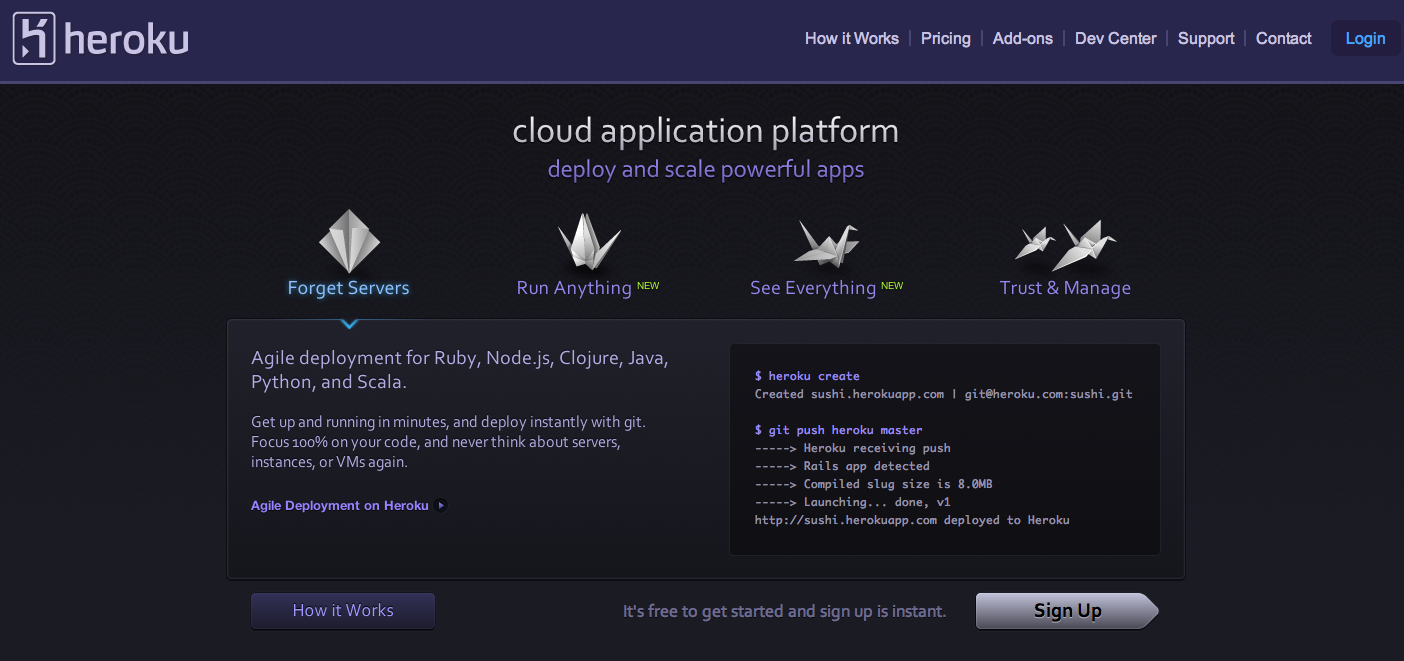Expand the blue pointer under Forget Servers
Screen dimensions: 1404x661
click(x=349, y=323)
